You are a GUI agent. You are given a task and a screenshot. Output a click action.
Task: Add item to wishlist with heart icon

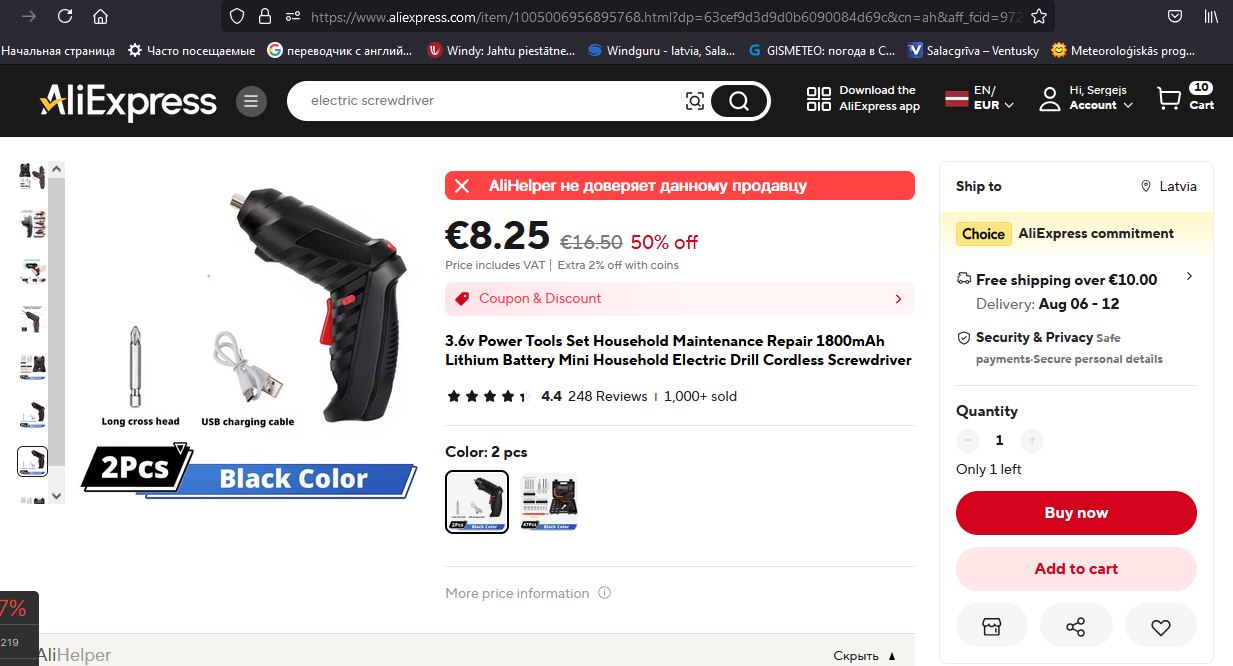1160,627
